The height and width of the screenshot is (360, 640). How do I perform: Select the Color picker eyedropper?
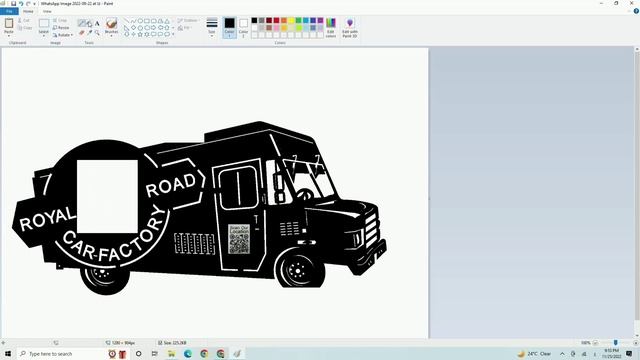(89, 33)
